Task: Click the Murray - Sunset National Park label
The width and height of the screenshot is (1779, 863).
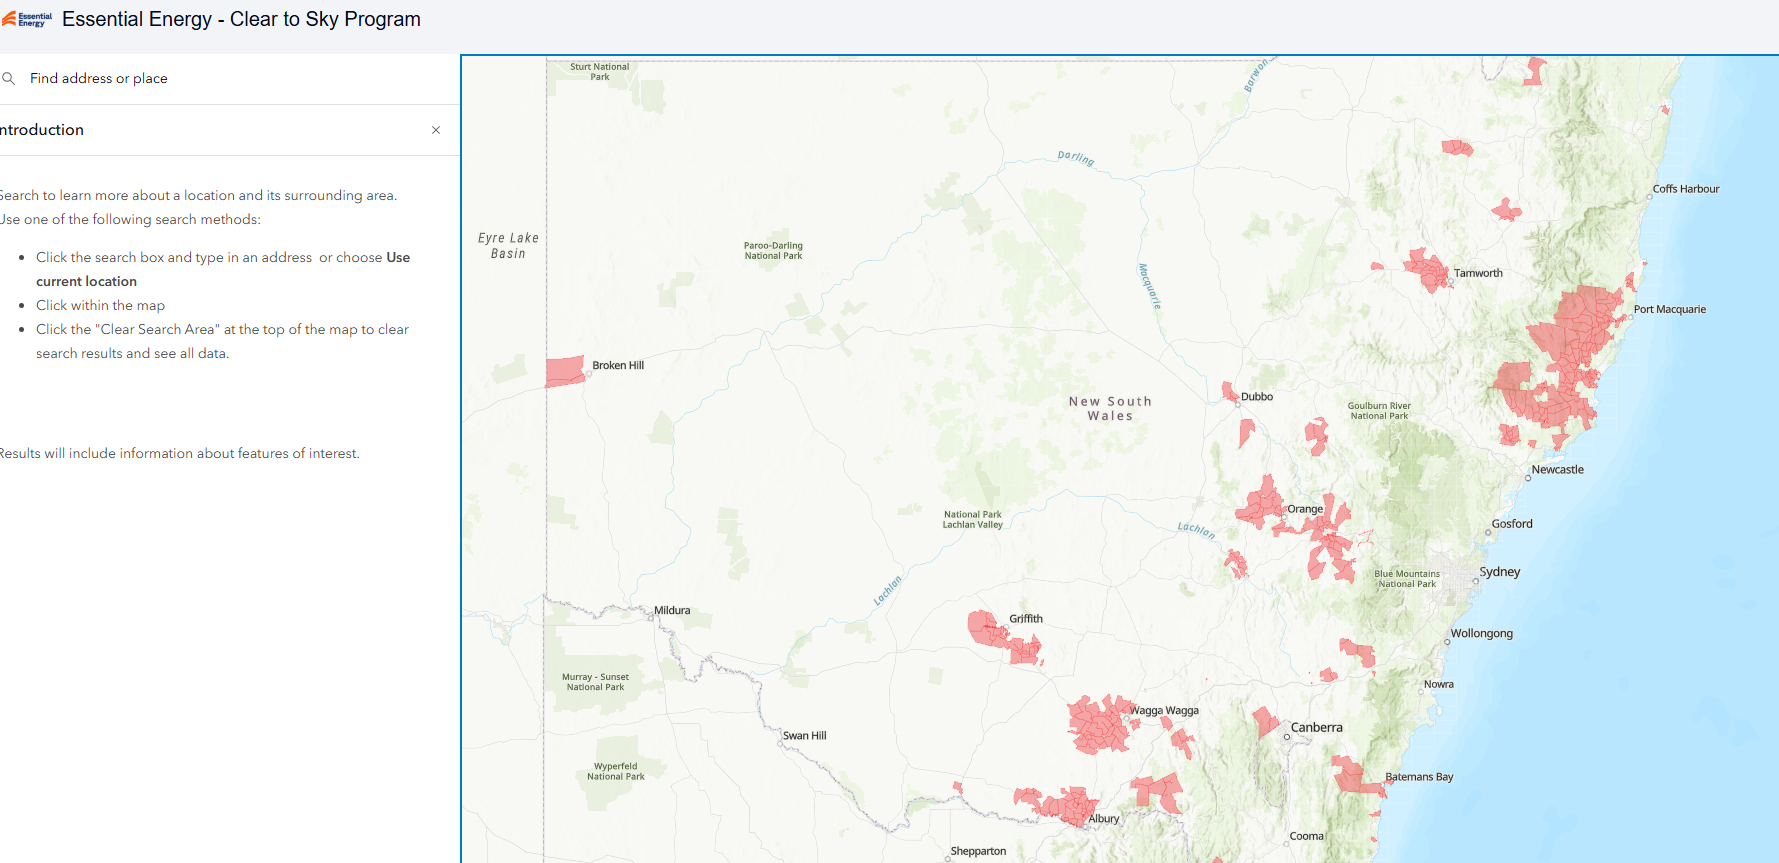Action: point(595,682)
